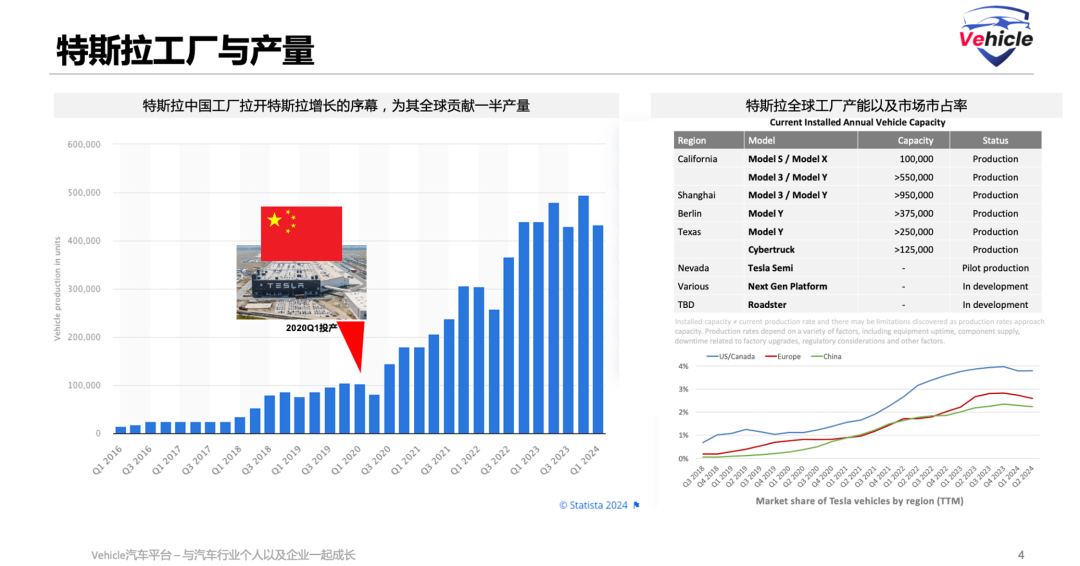1080x566 pixels.
Task: Click the left chart heading about 中国工厂
Action: point(336,106)
